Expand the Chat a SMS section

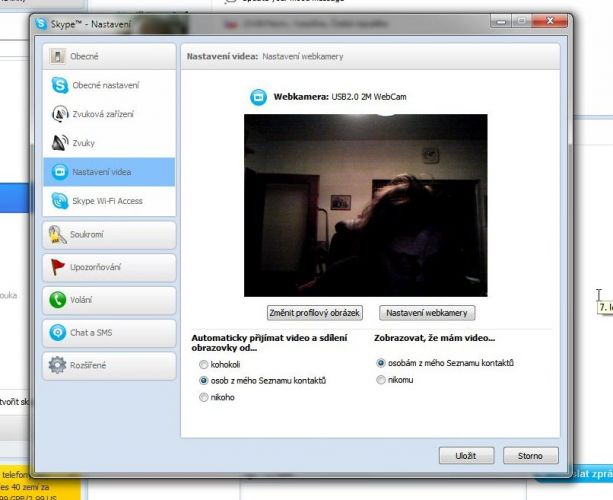[x=109, y=333]
